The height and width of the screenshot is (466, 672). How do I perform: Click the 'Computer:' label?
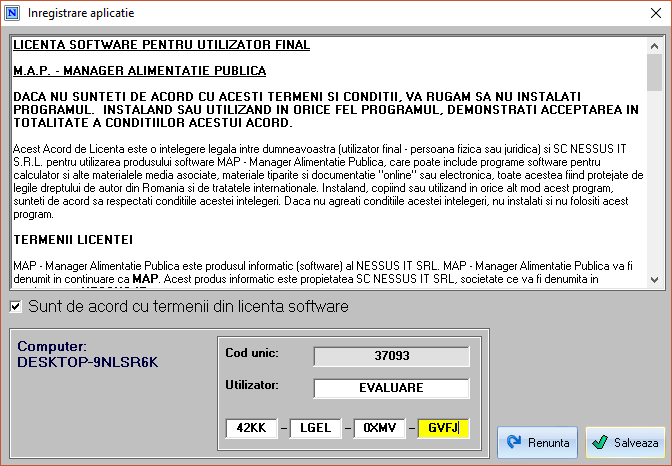[52, 346]
